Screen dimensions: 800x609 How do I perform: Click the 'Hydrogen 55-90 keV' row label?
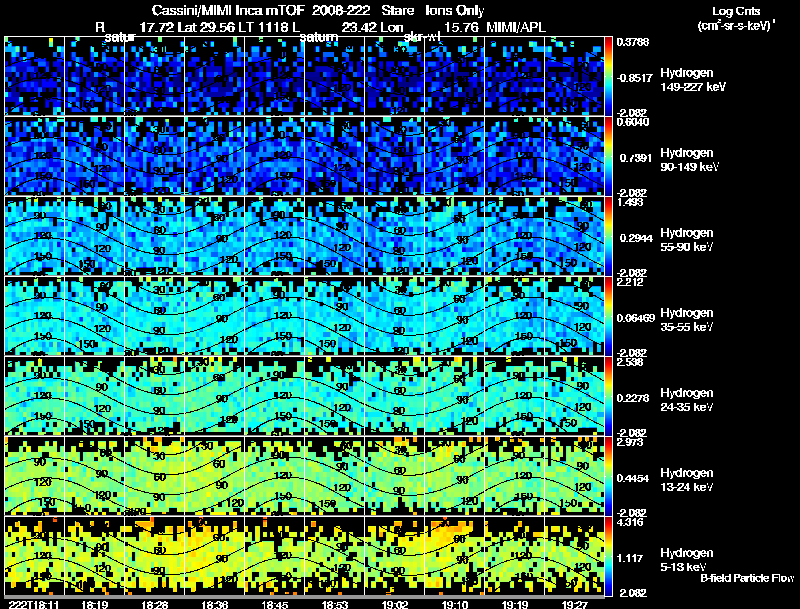(x=687, y=240)
